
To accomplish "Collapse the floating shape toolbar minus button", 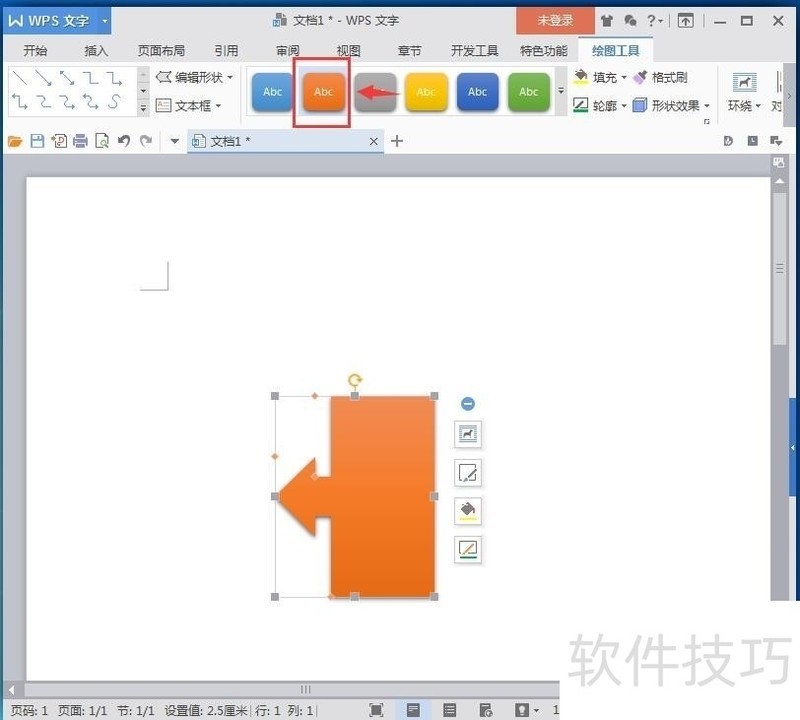I will click(x=468, y=404).
